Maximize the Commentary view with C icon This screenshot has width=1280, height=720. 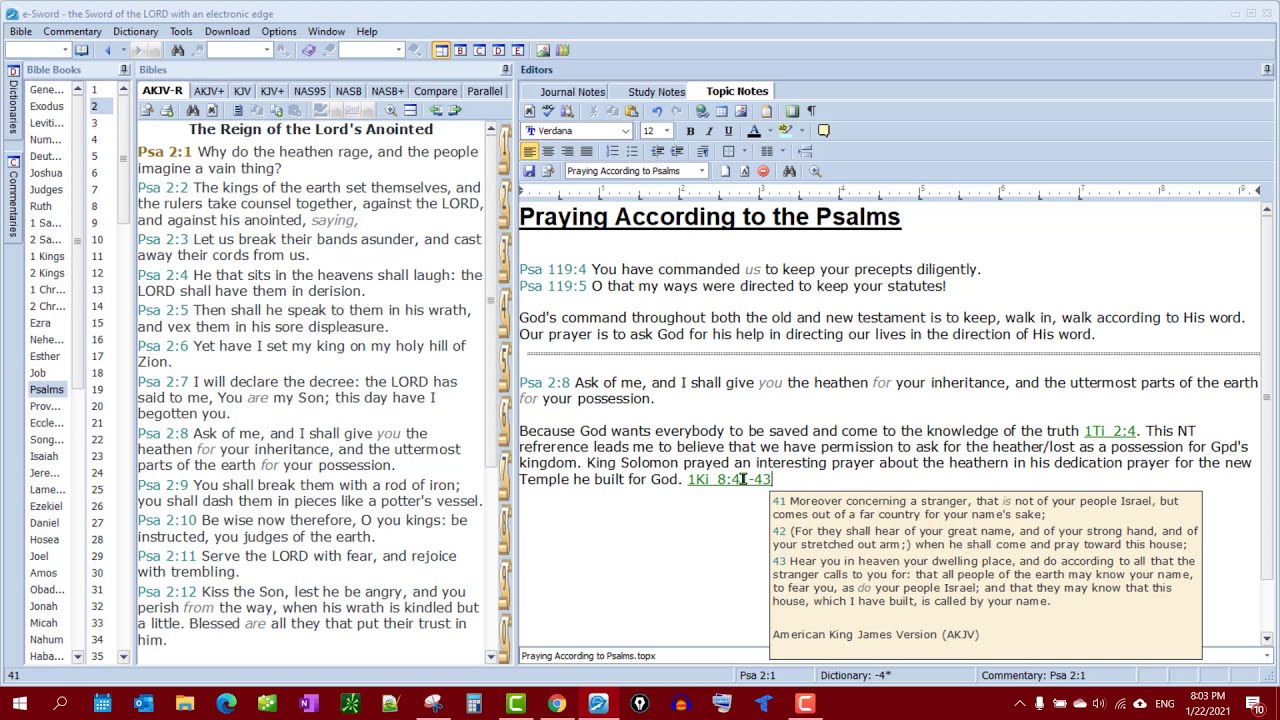(x=479, y=50)
